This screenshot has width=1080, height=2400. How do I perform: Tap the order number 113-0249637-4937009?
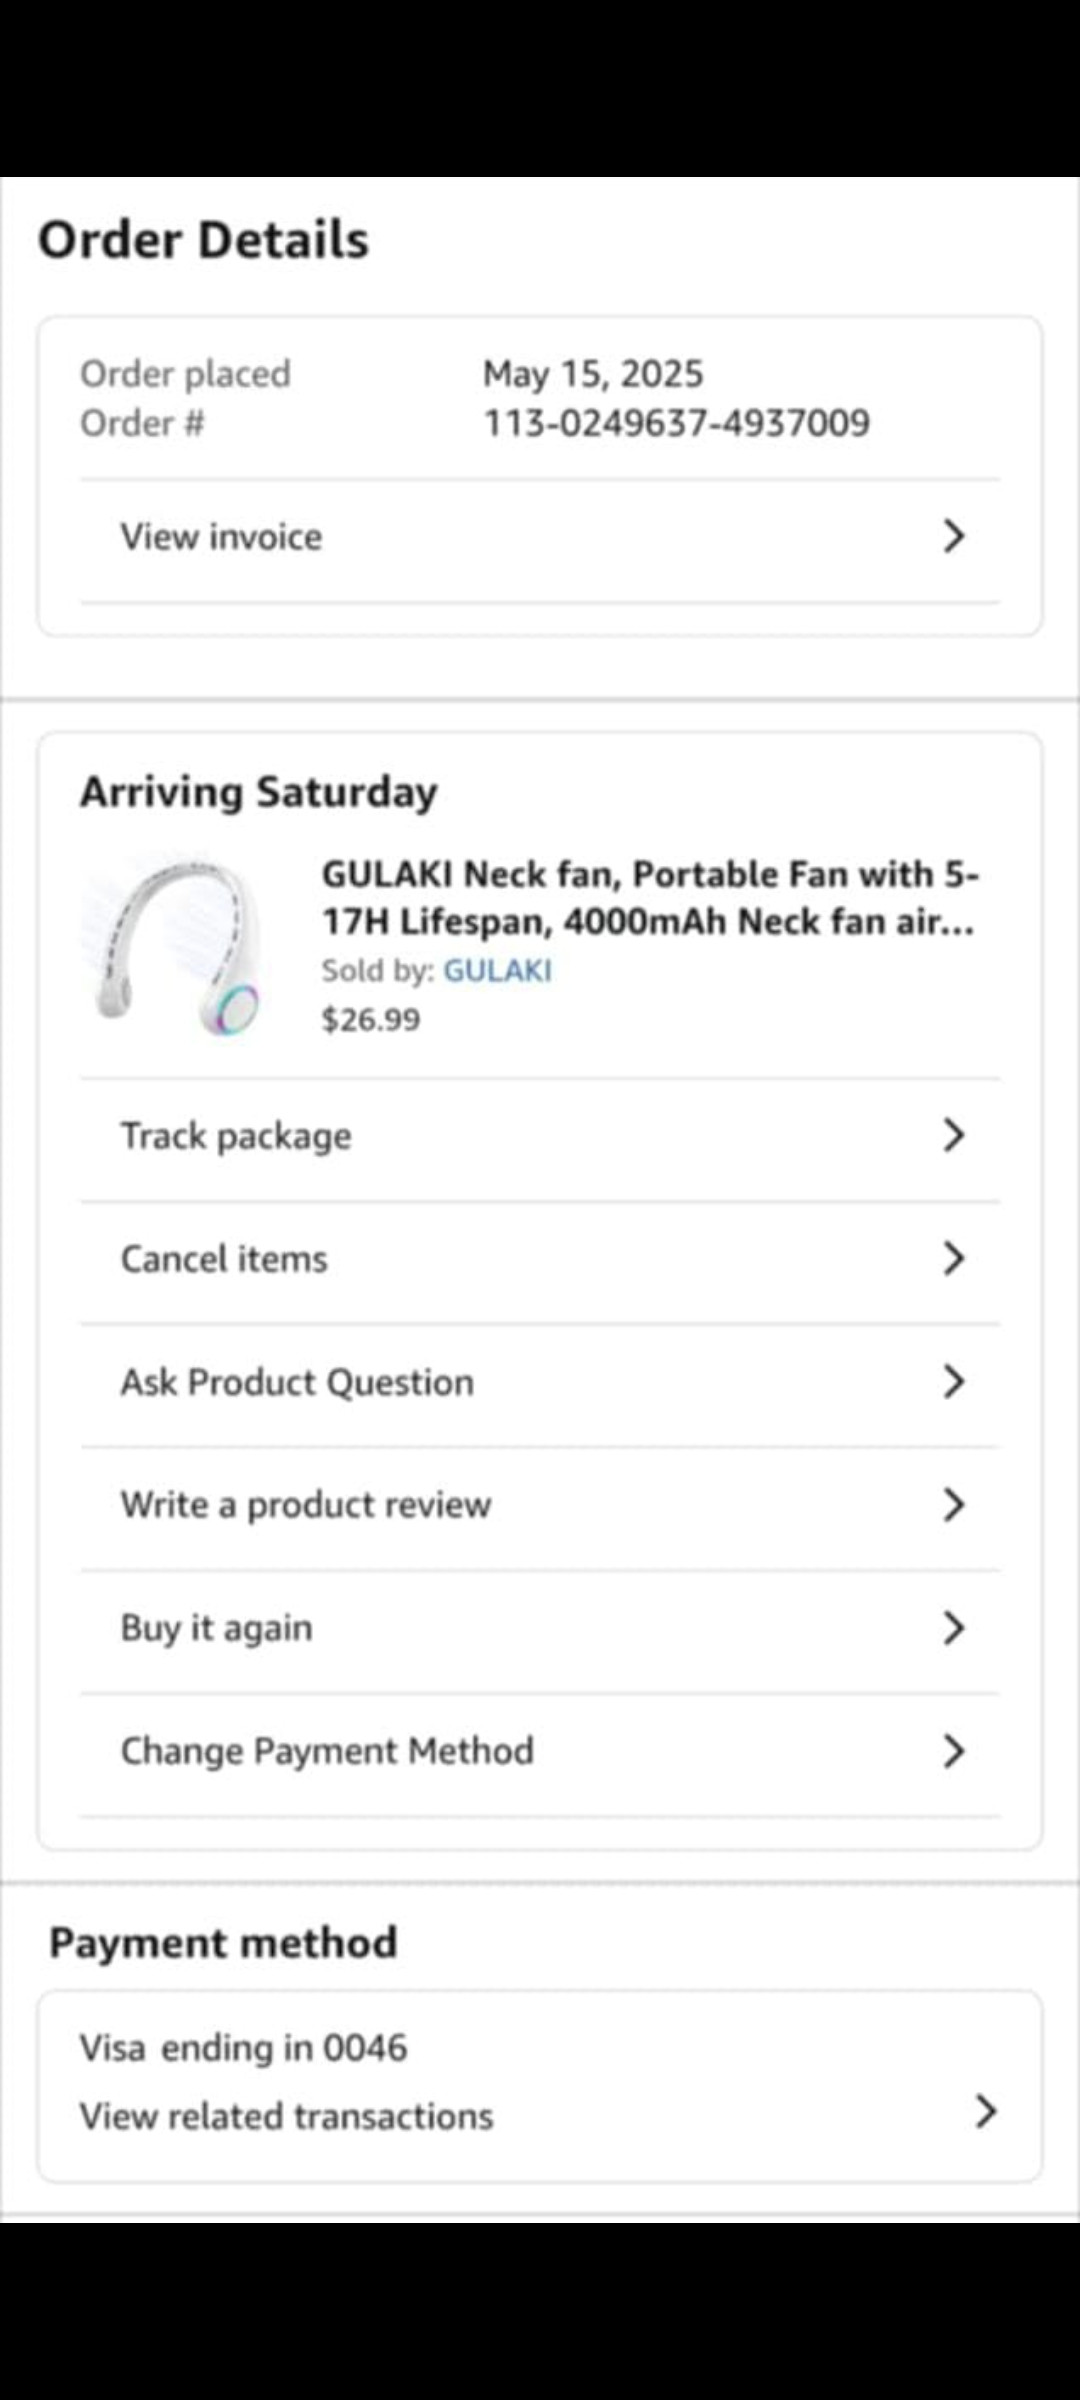677,423
